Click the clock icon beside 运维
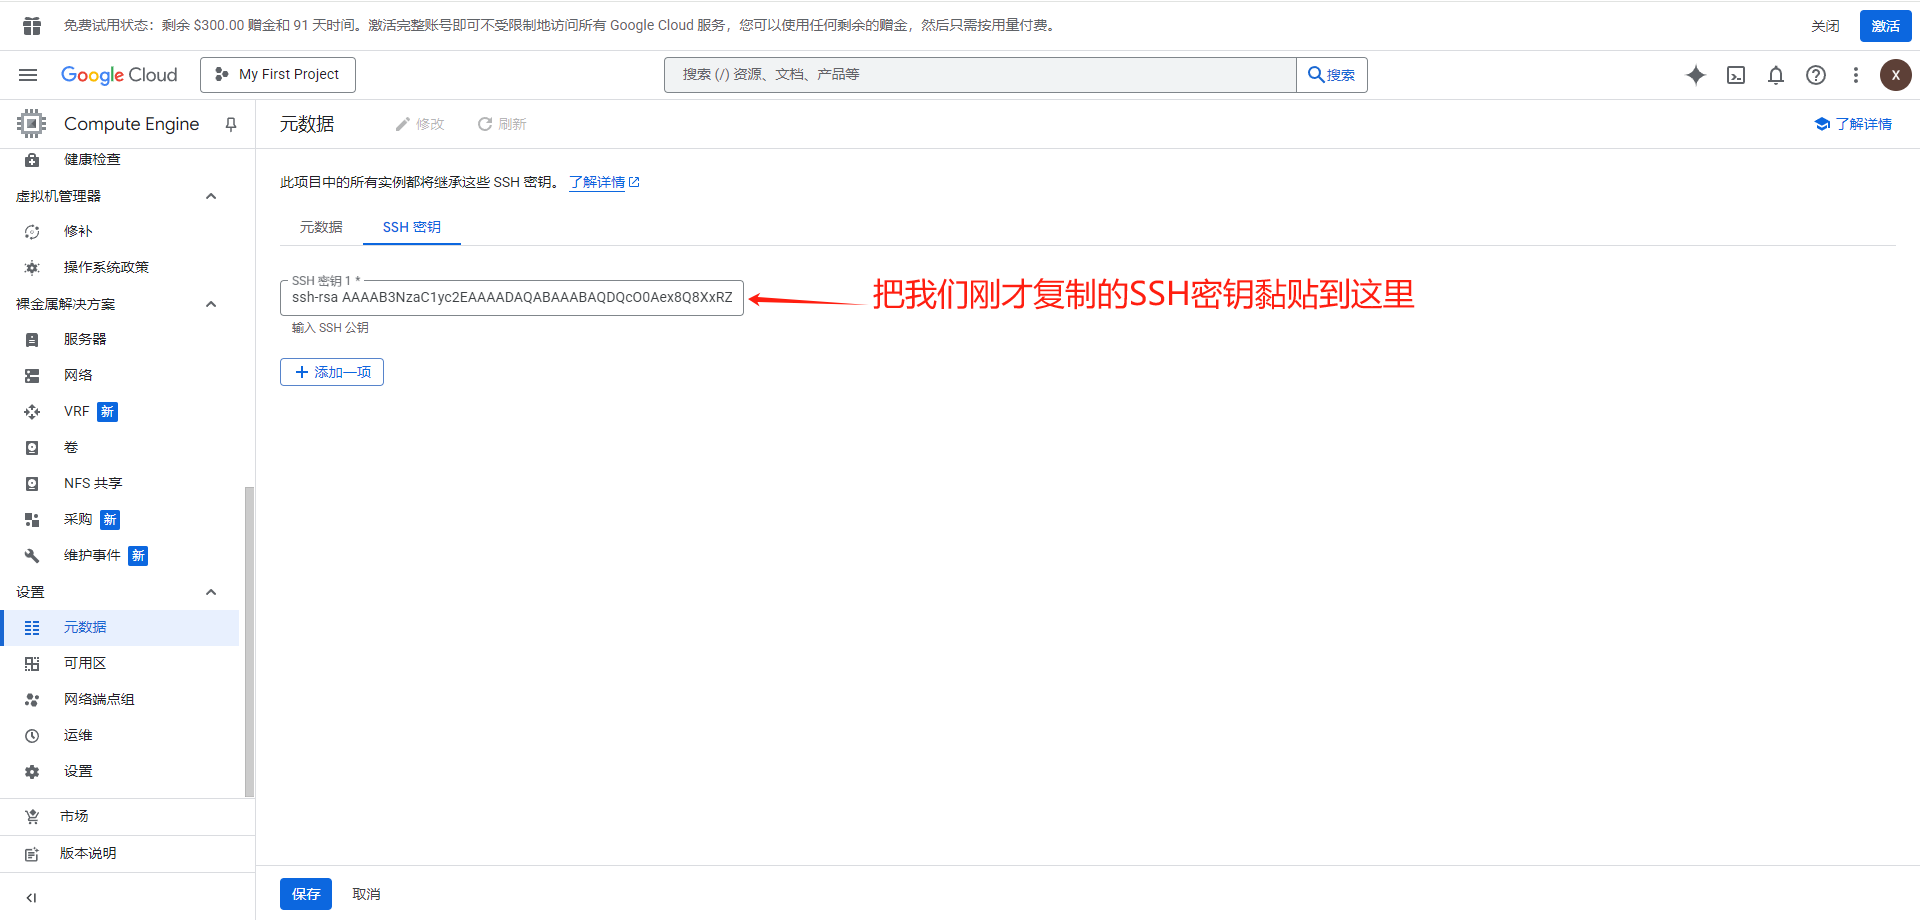This screenshot has height=920, width=1920. pyautogui.click(x=32, y=736)
